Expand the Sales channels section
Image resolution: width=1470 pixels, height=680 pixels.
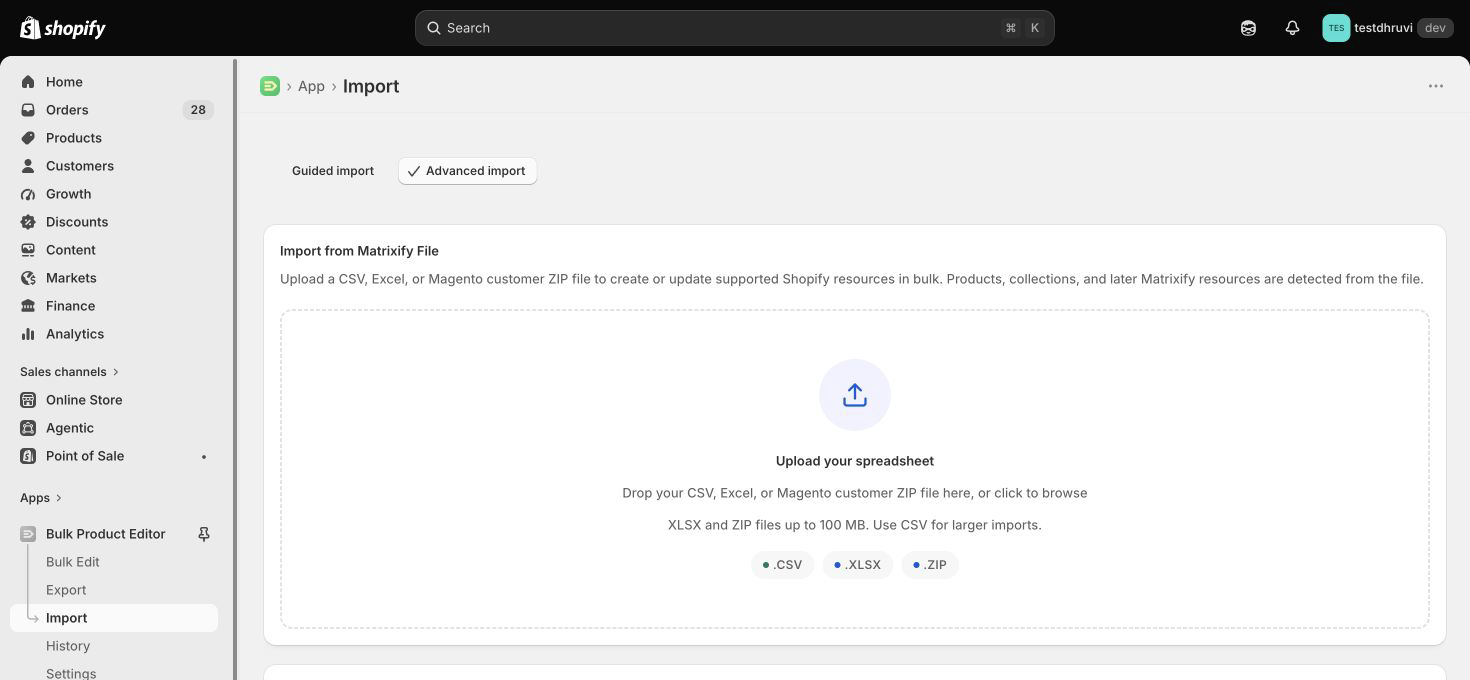[70, 372]
